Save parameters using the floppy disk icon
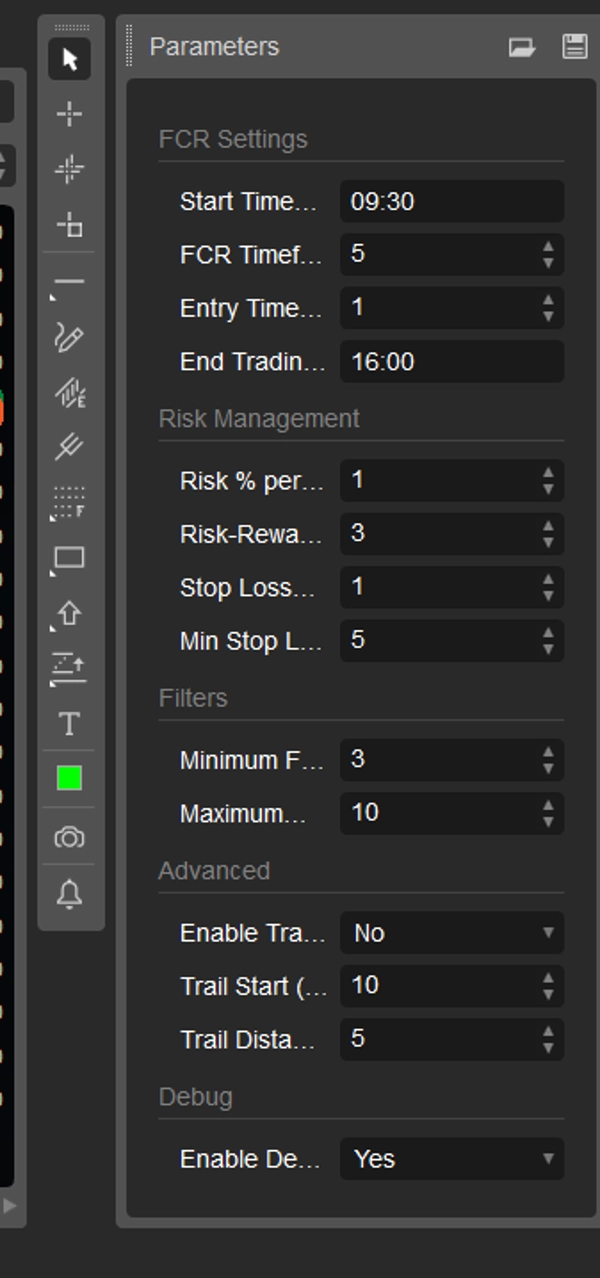The image size is (600, 1278). click(574, 46)
